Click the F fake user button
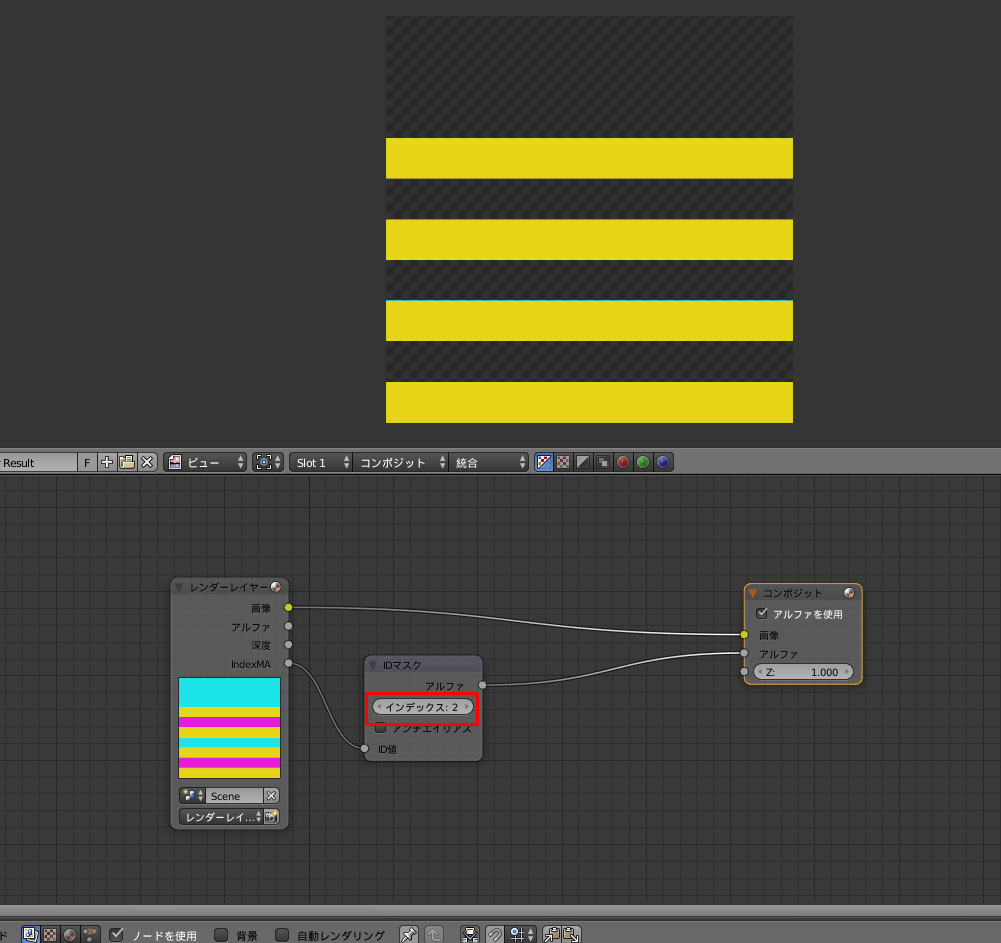Screen dimensions: 1001x943 coord(87,462)
